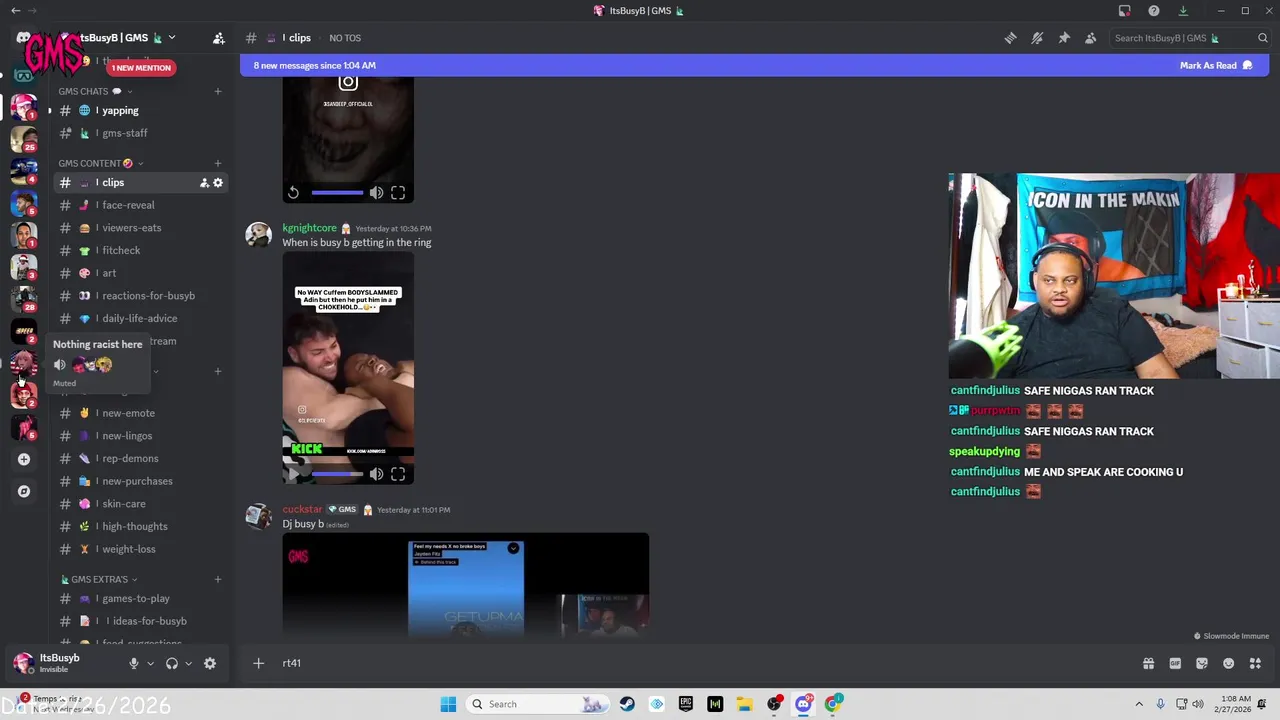
Task: Open User Settings gear icon
Action: [x=210, y=663]
